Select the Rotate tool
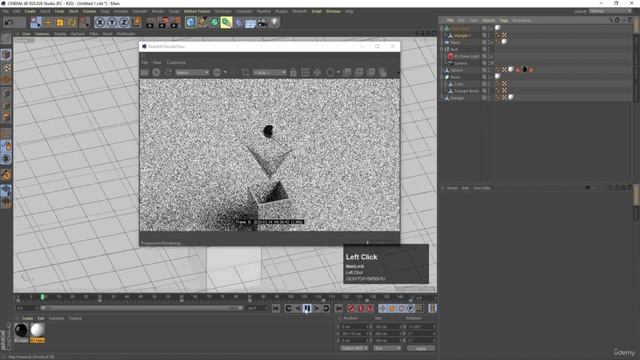This screenshot has height=360, width=640. pyautogui.click(x=72, y=22)
